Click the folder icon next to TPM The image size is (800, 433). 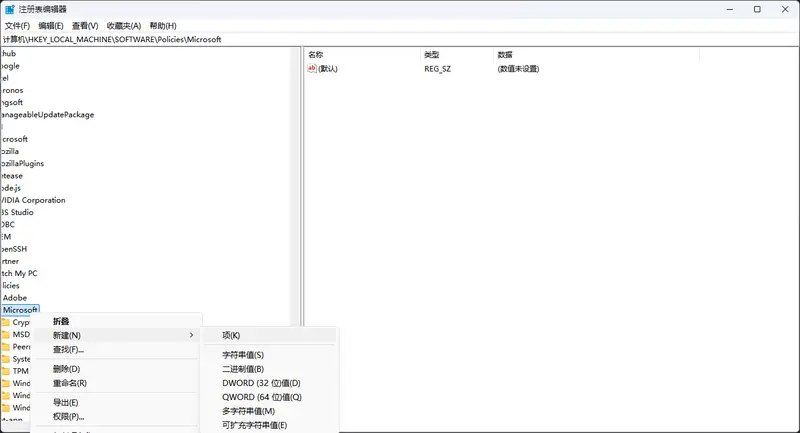[6, 371]
